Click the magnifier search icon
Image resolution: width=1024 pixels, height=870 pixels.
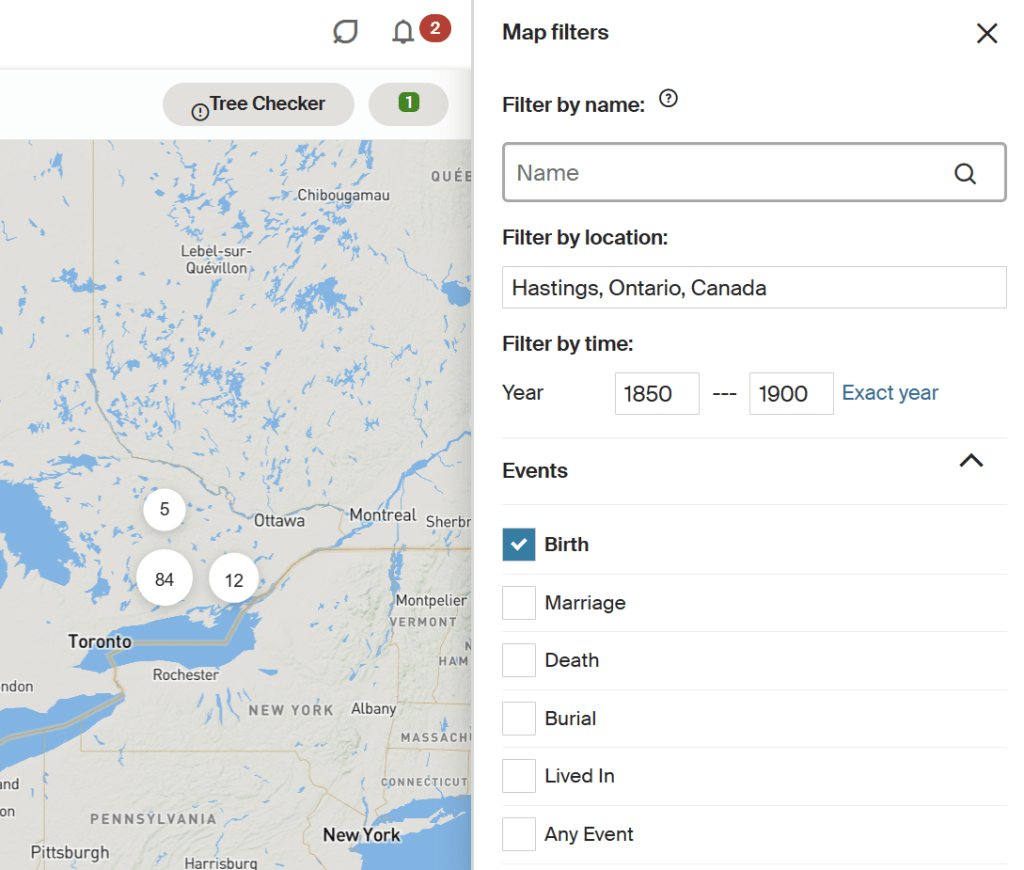point(965,173)
